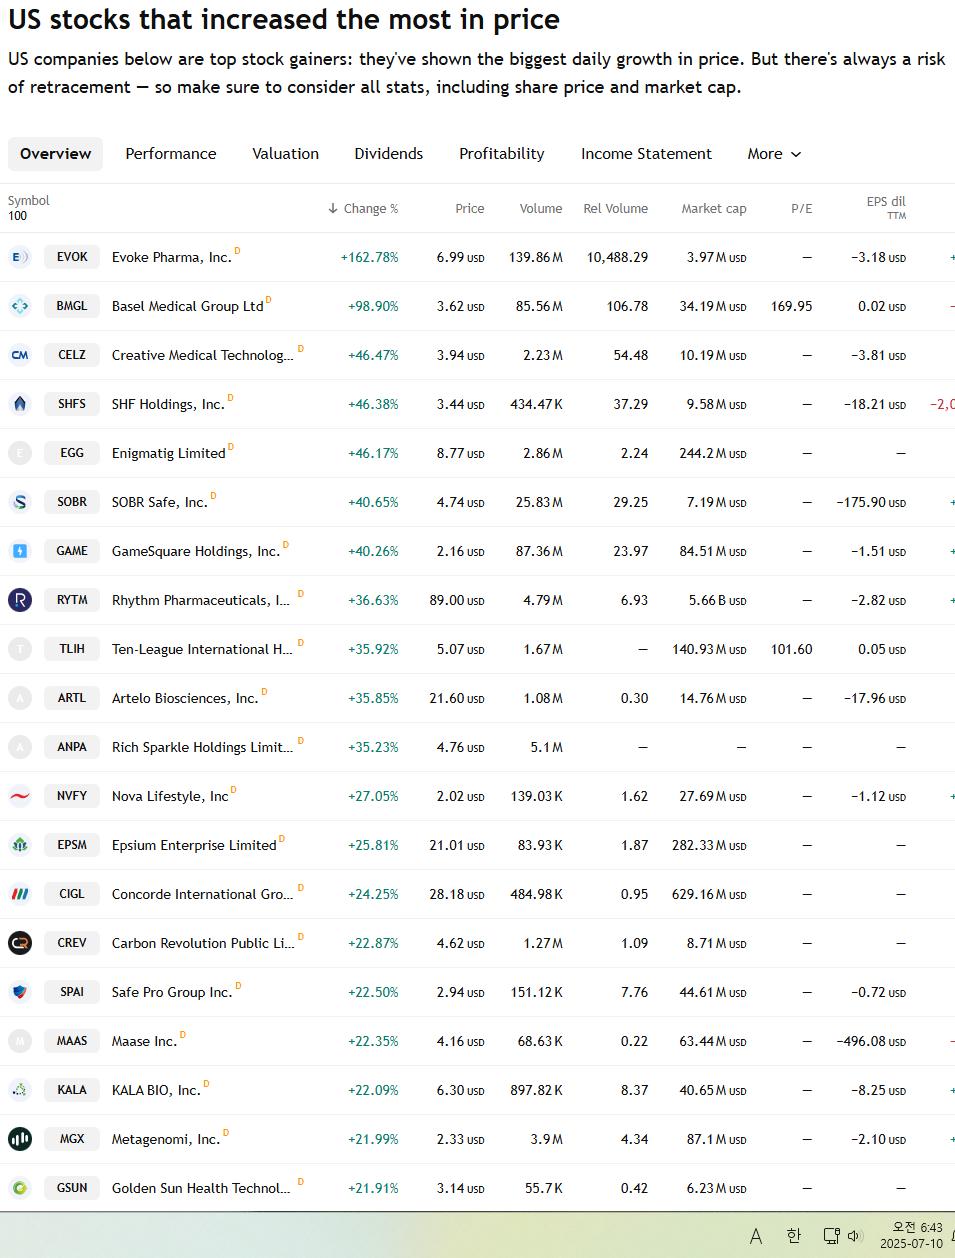Sort by the Price column header

(470, 209)
